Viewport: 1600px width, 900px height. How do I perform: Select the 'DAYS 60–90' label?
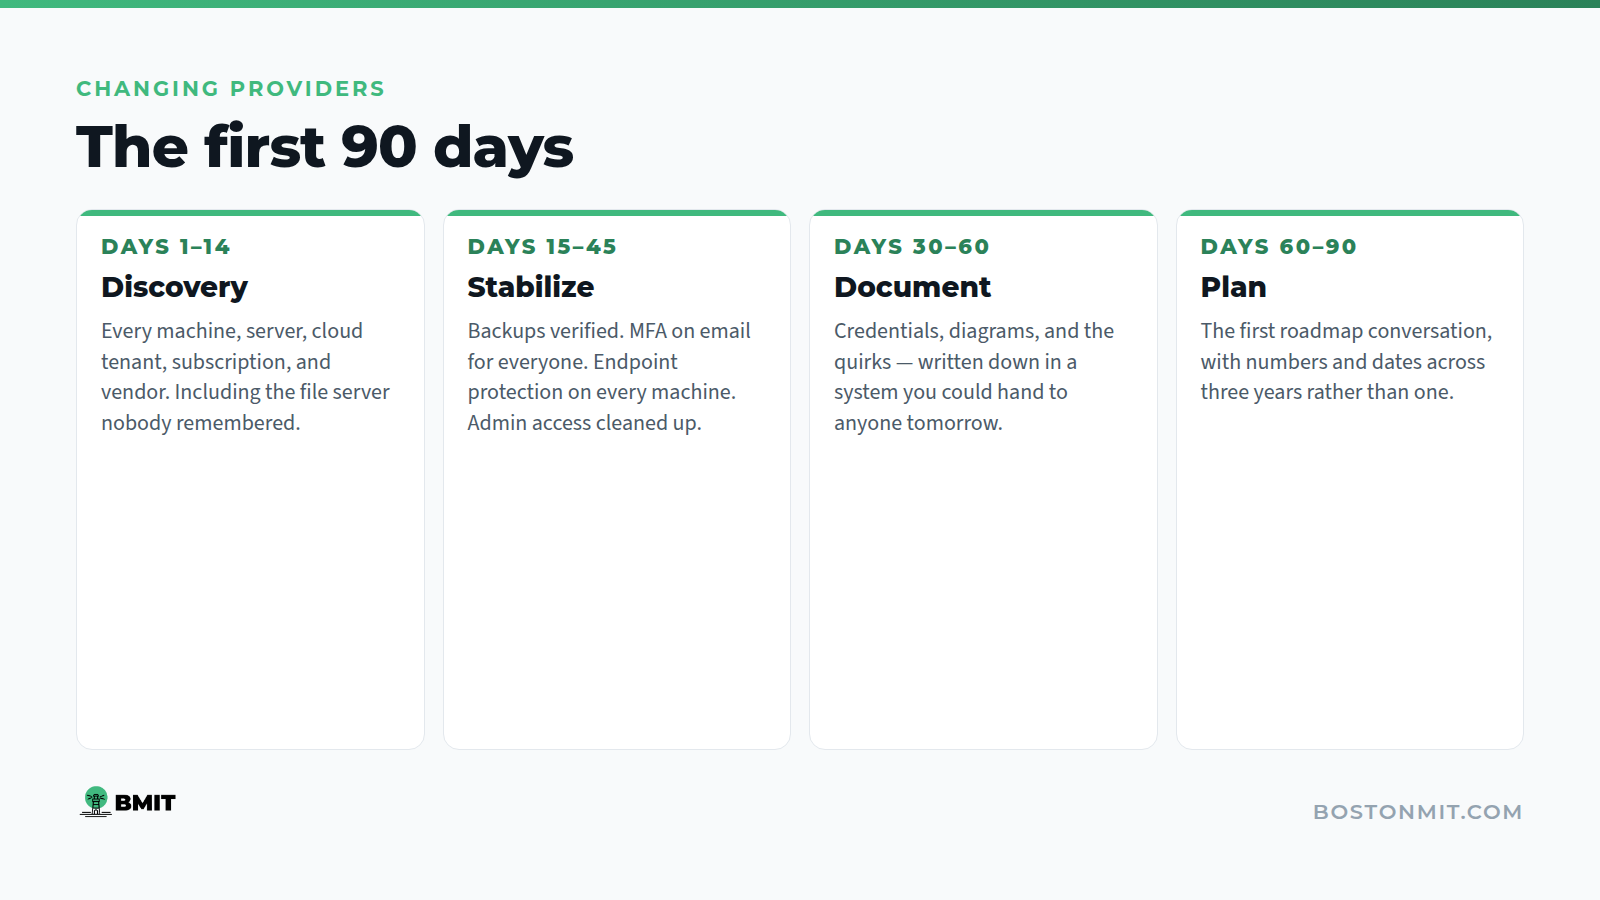(1279, 247)
